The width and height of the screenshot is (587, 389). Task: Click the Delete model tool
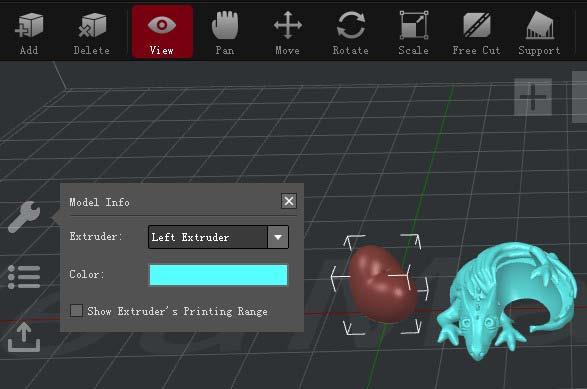point(92,33)
